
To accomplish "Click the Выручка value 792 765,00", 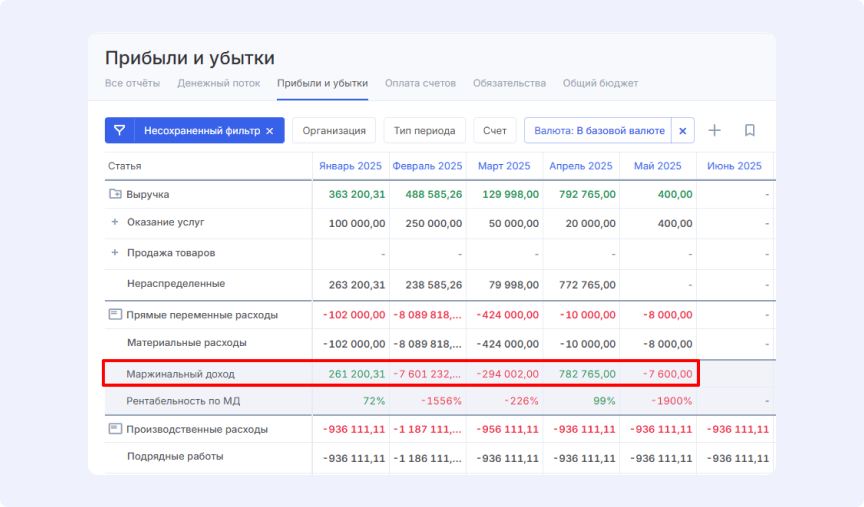I will click(587, 195).
